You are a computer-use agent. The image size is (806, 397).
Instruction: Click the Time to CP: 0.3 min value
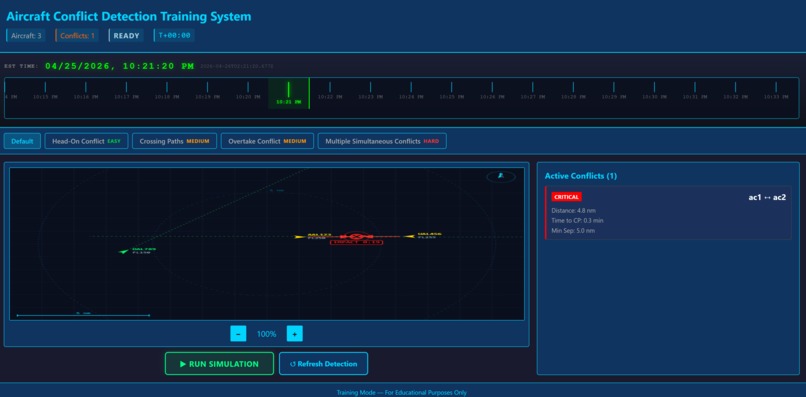[x=577, y=221]
